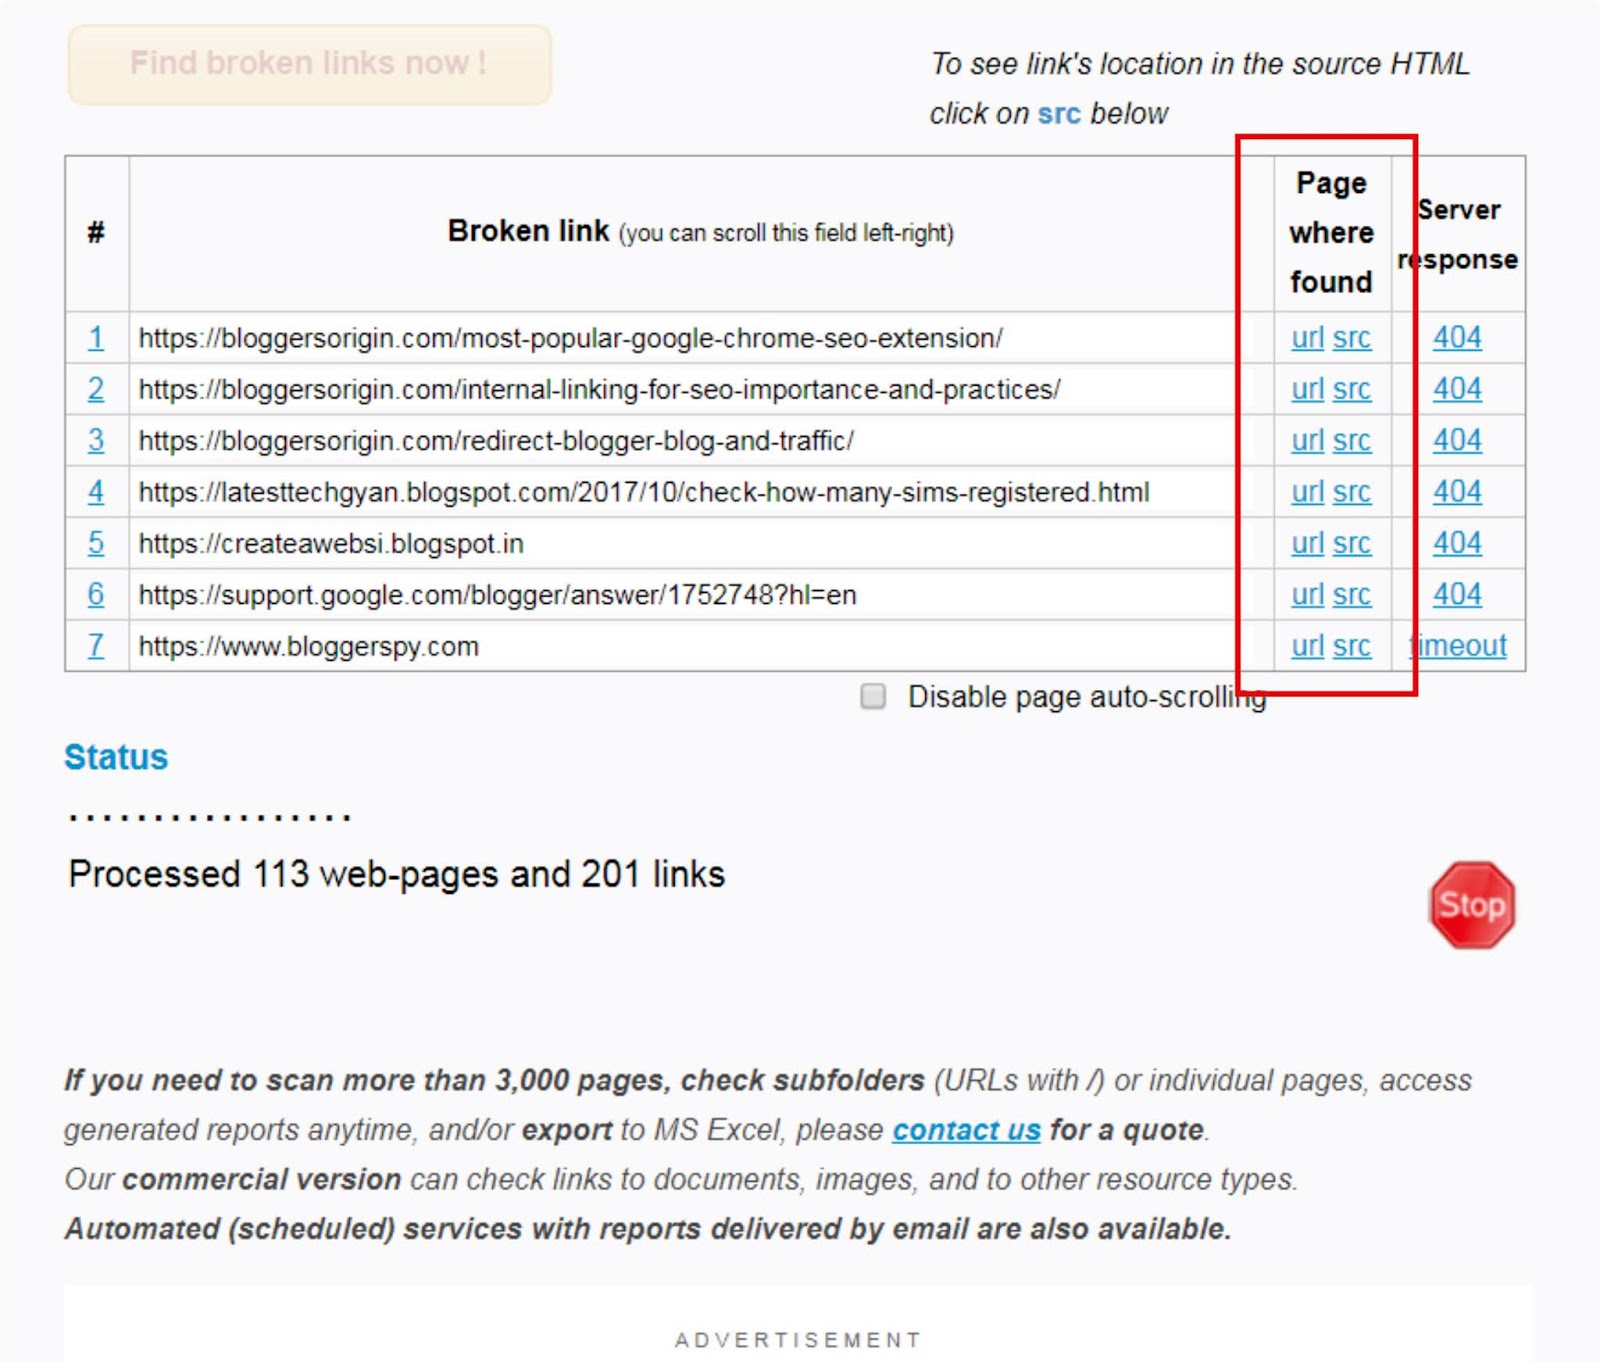Click the src link for the check-how-many-sims row
Screen dimensions: 1600x1362
click(x=1351, y=492)
